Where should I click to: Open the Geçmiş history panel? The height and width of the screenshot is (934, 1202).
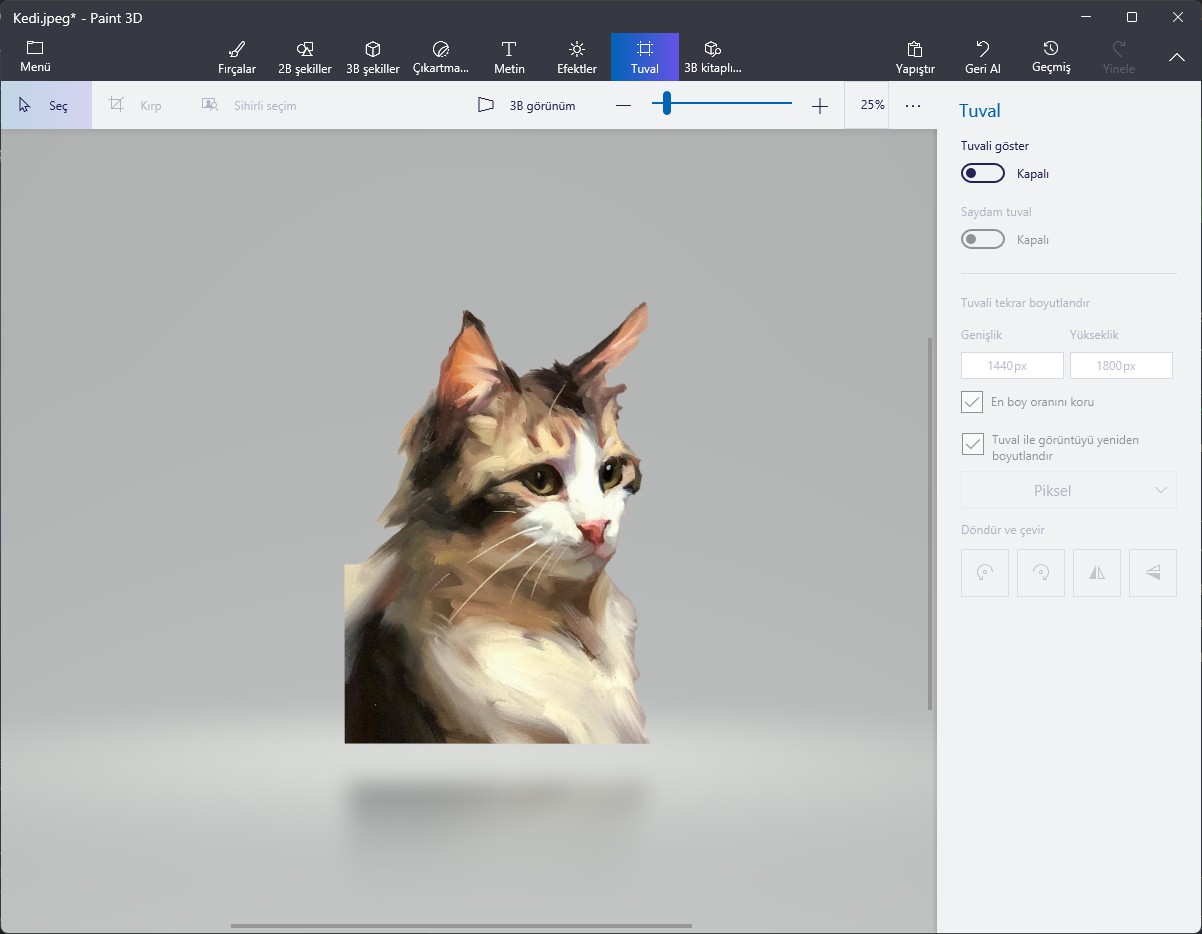tap(1051, 57)
